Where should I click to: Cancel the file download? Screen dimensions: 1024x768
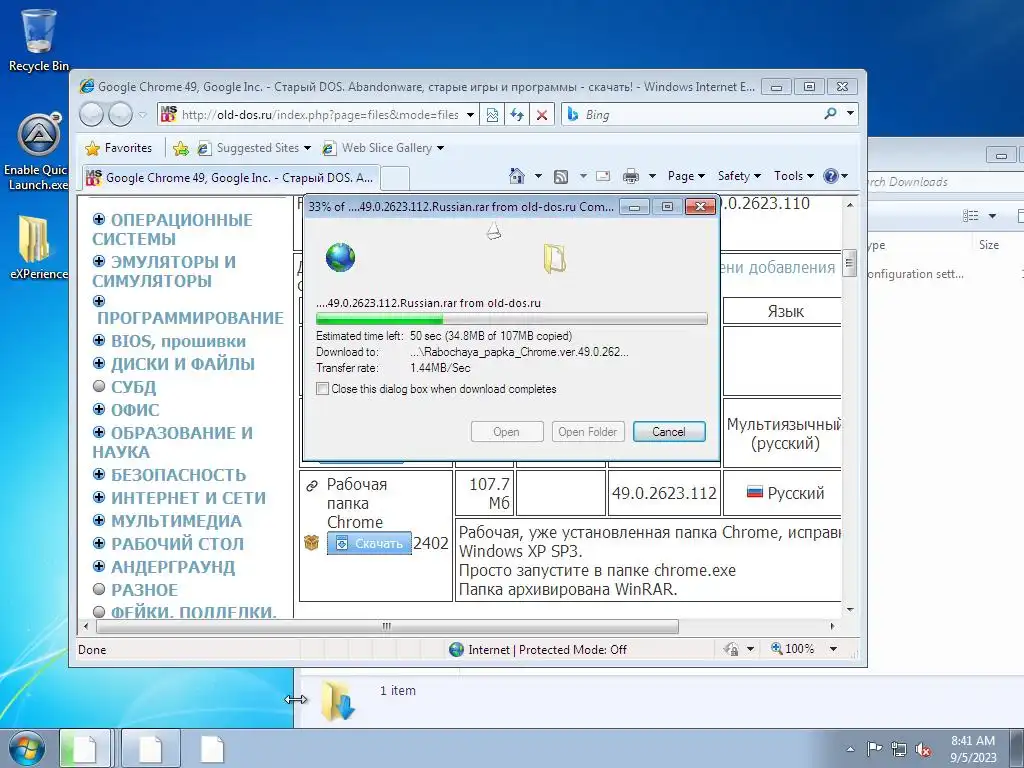[x=669, y=432]
